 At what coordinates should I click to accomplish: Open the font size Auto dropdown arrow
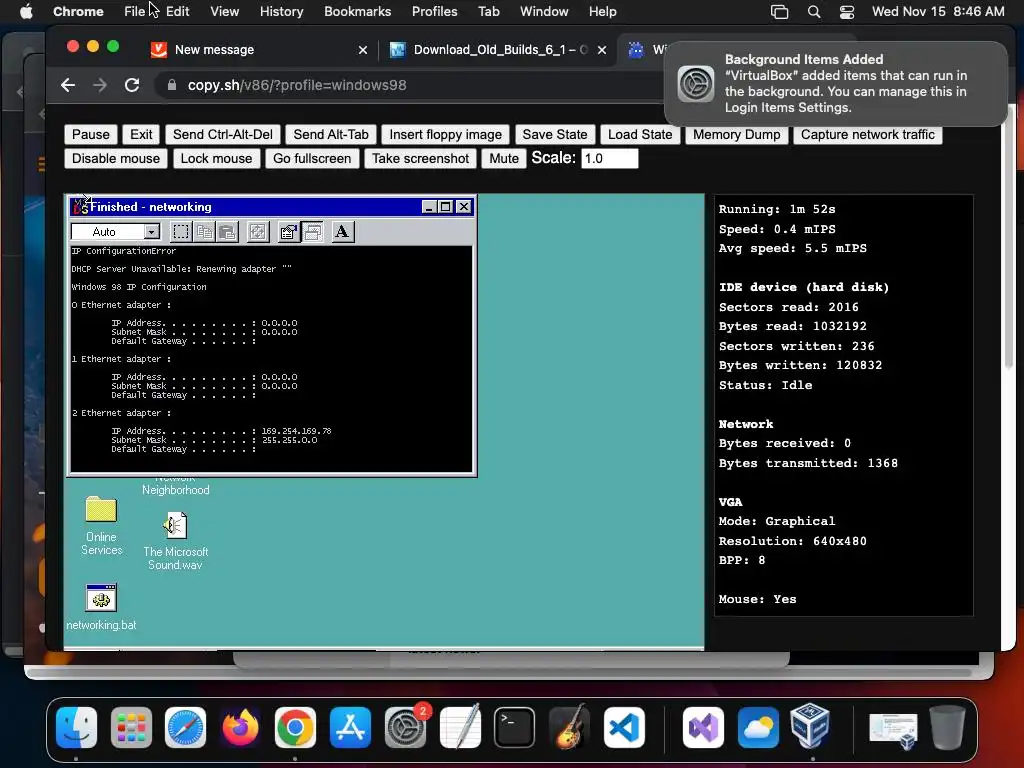tap(152, 232)
